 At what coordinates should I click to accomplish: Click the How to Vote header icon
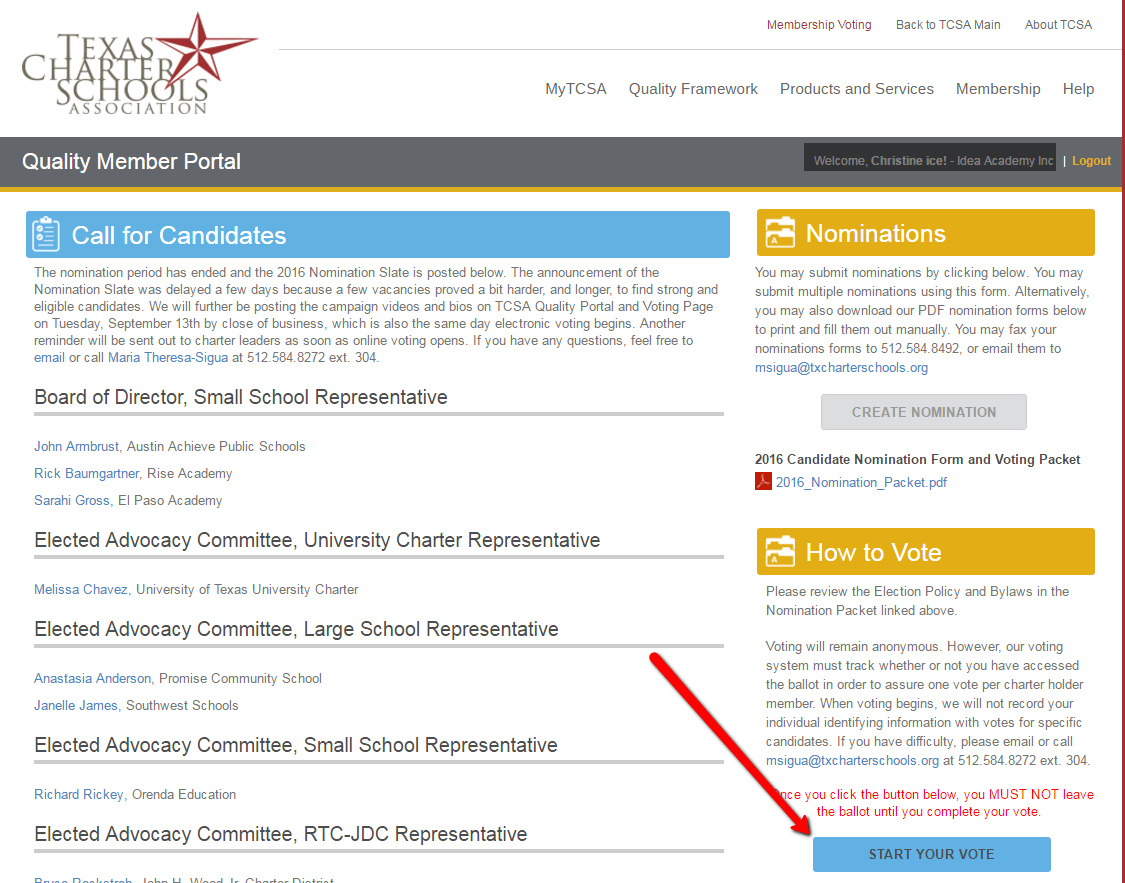coord(780,552)
